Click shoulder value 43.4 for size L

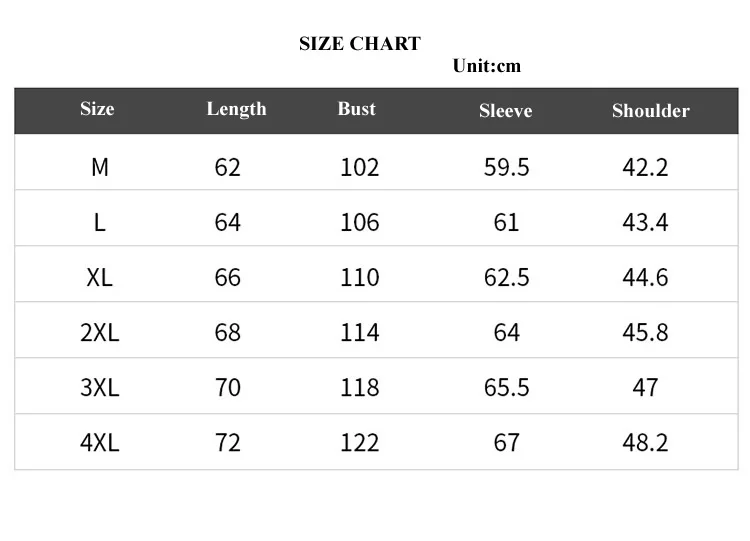[x=645, y=222]
